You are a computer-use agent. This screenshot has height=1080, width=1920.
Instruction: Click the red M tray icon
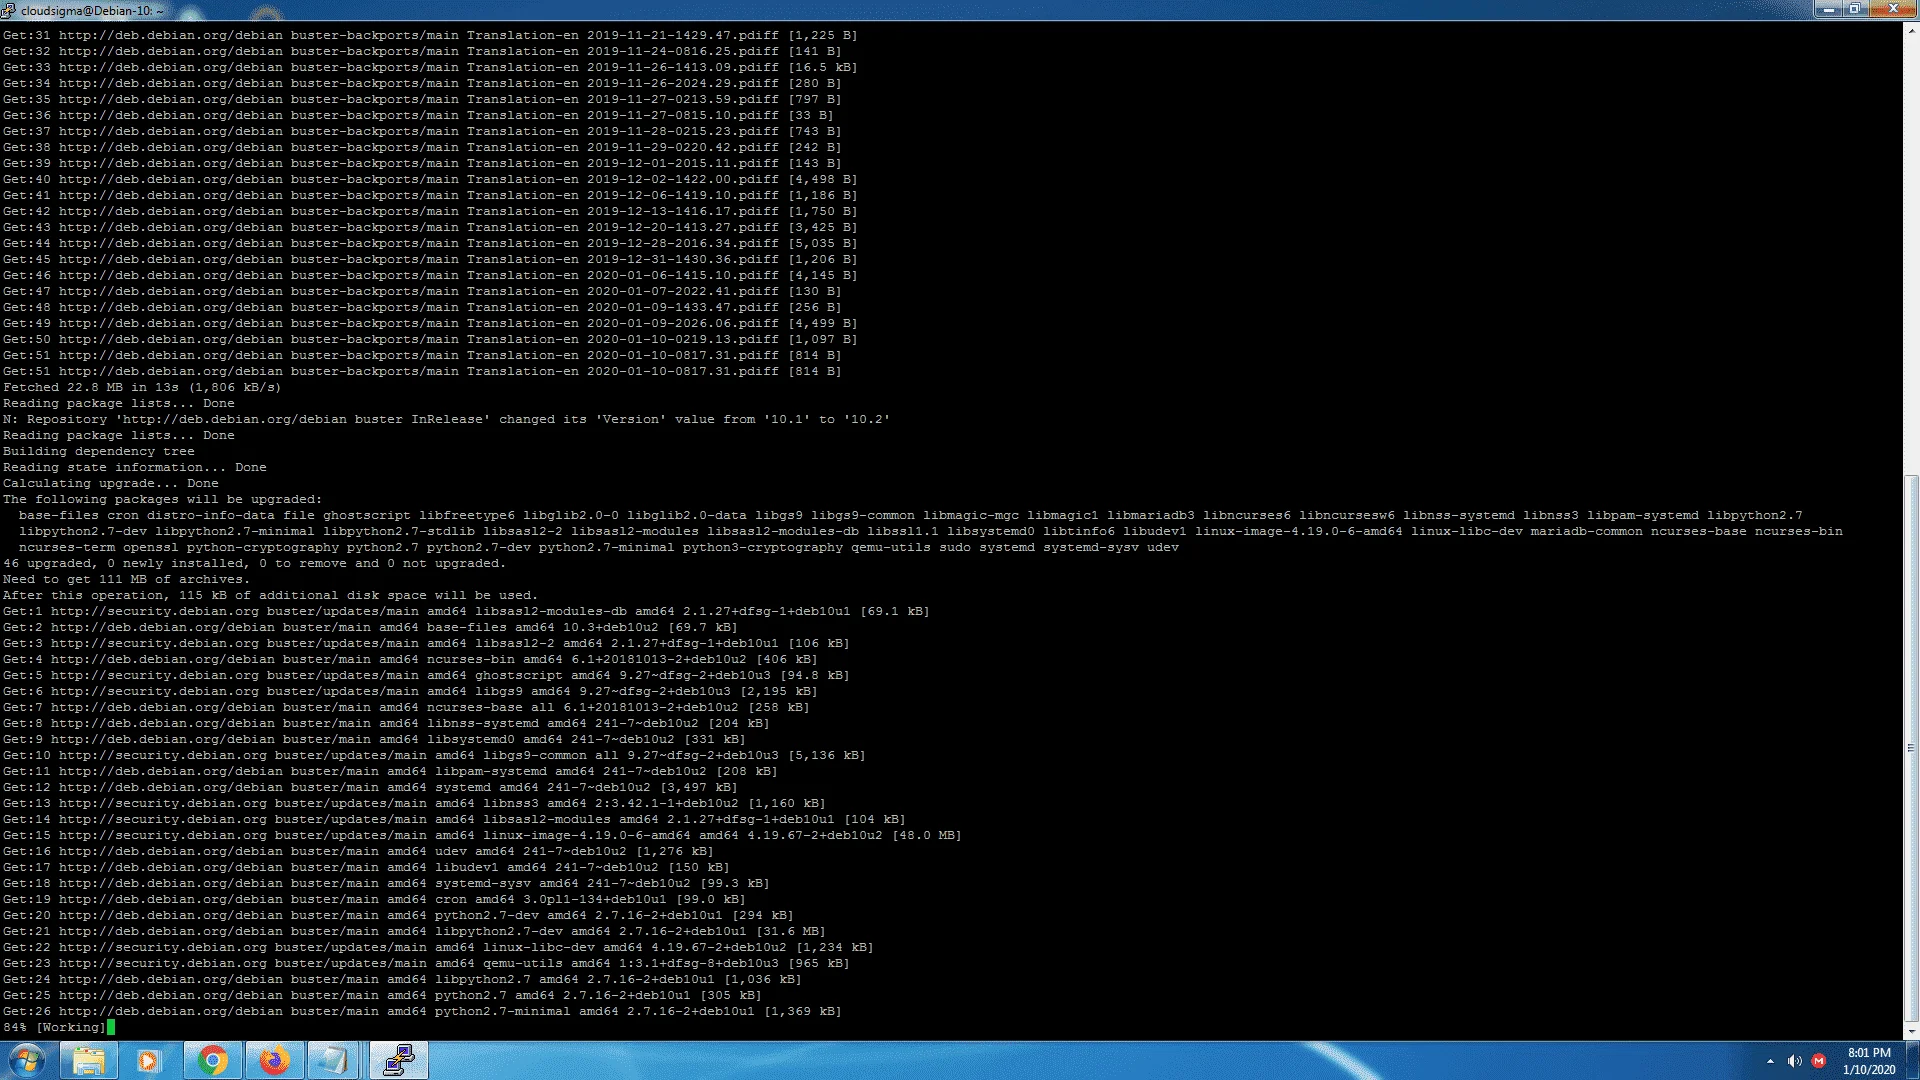coord(1819,1061)
